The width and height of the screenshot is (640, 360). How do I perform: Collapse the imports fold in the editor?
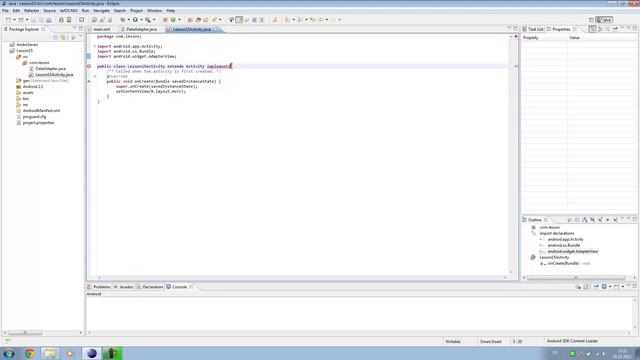[x=95, y=47]
